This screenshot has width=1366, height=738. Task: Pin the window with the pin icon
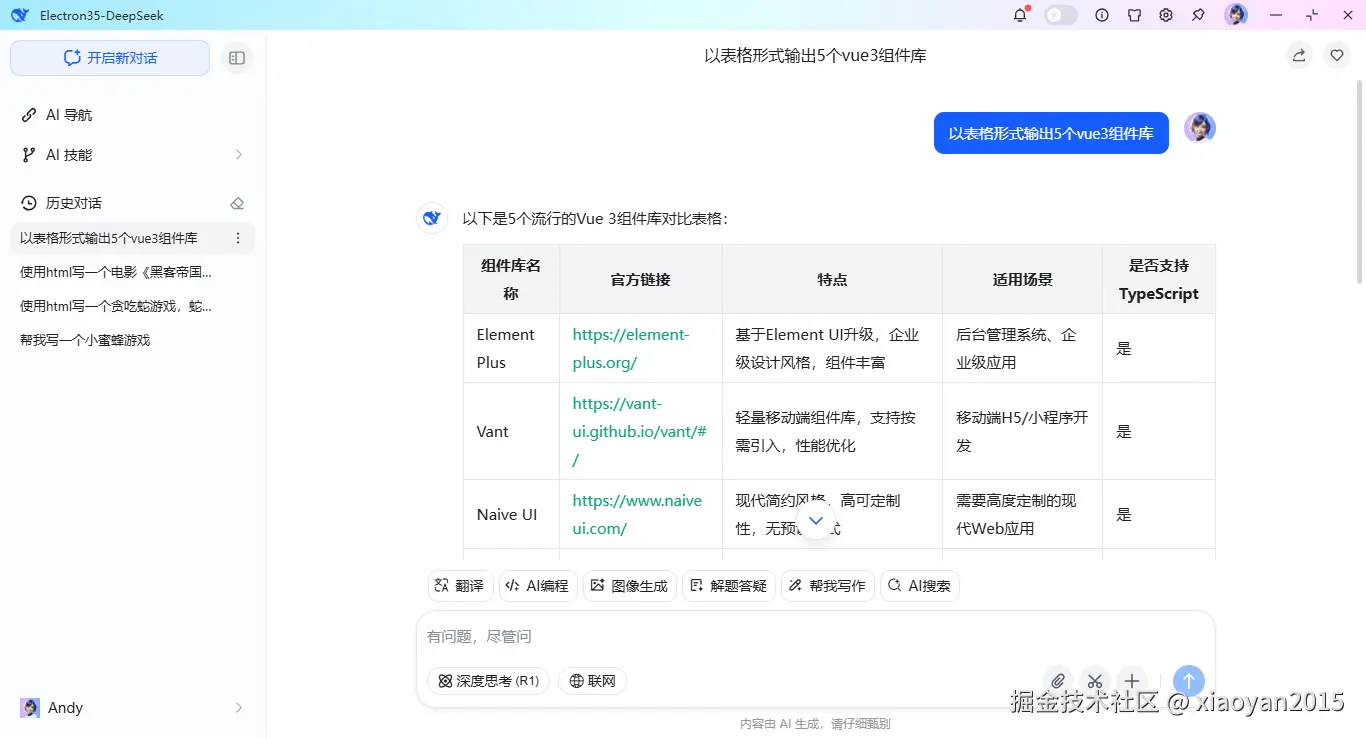(x=1197, y=15)
